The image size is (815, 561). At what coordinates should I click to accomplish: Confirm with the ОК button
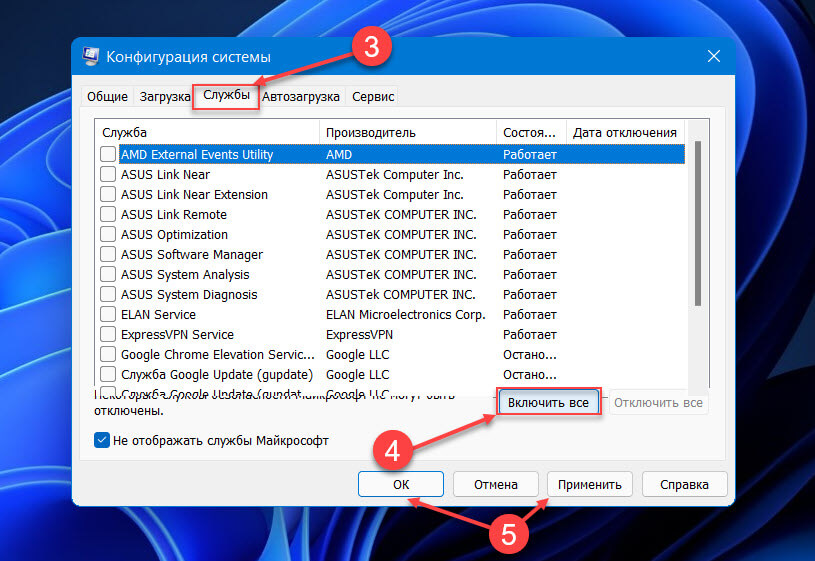pyautogui.click(x=401, y=485)
